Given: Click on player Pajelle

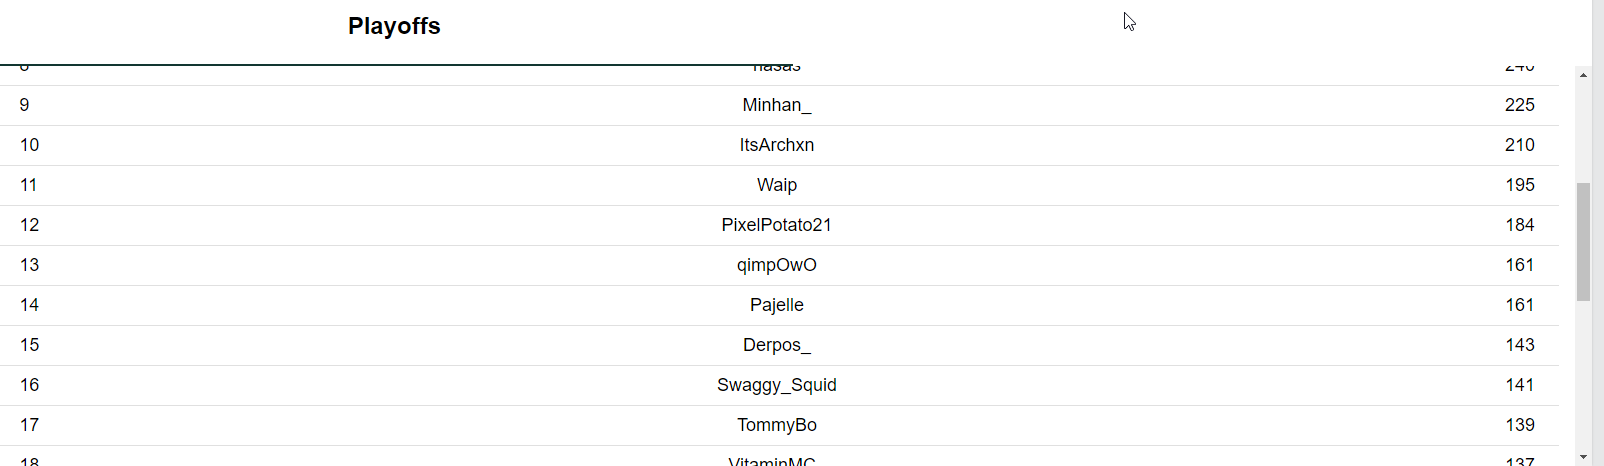Looking at the screenshot, I should click(777, 305).
